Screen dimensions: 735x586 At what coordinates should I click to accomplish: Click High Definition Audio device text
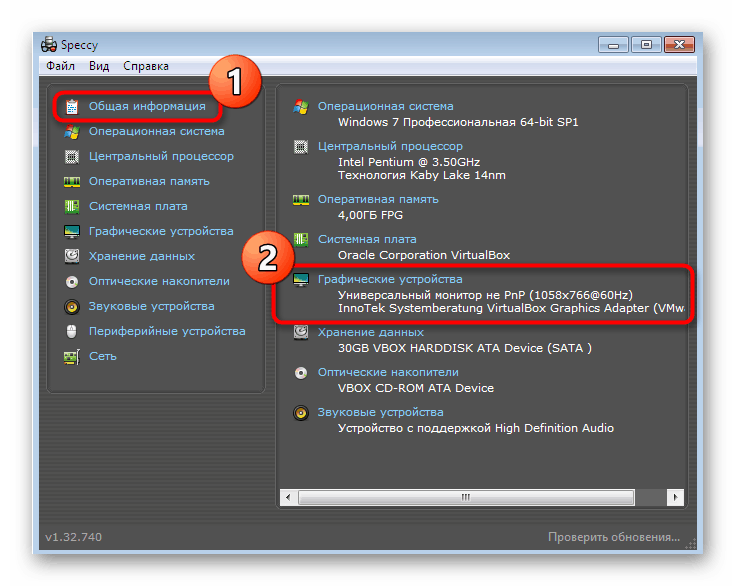[x=476, y=428]
